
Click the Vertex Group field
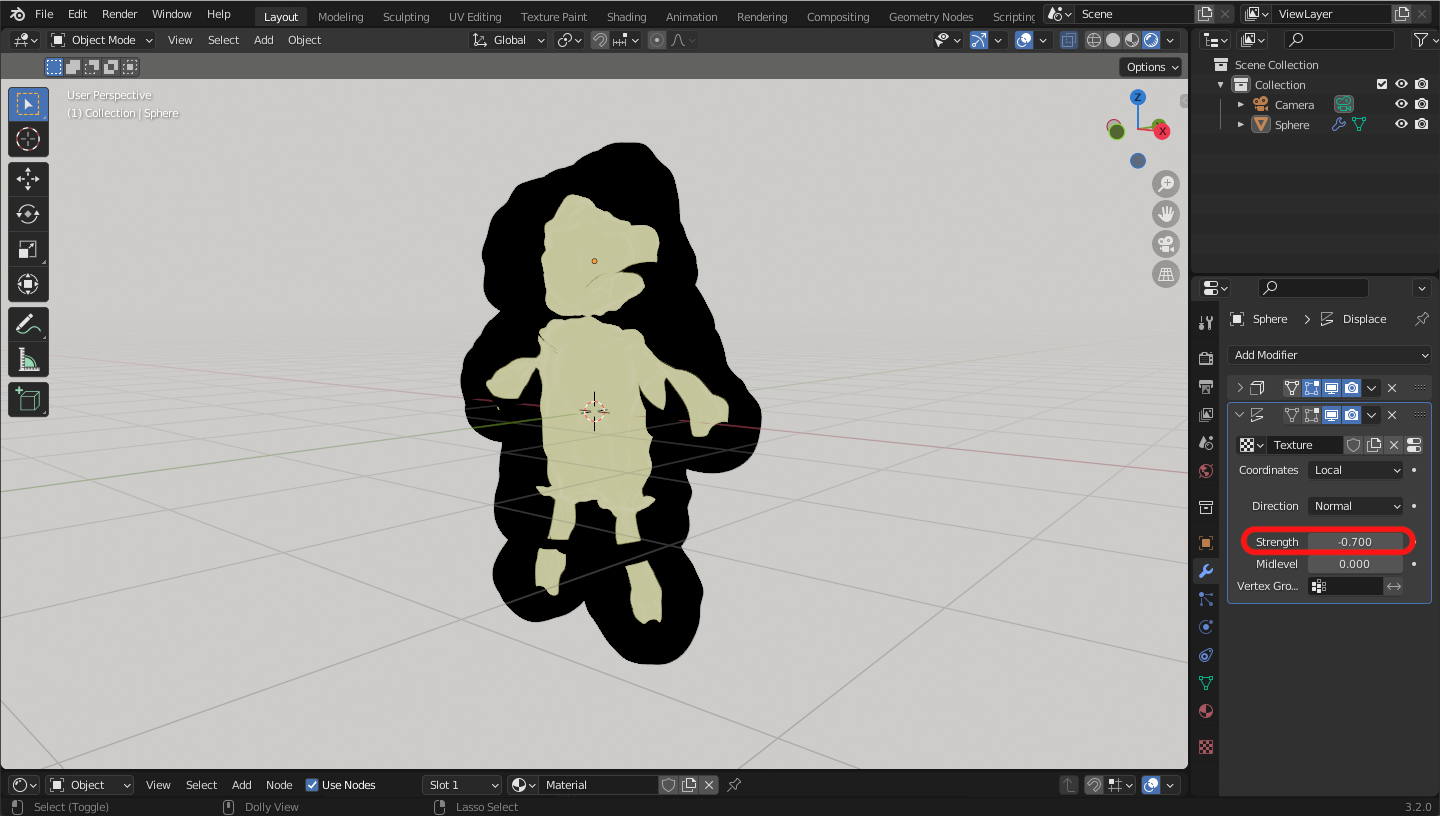(x=1346, y=586)
